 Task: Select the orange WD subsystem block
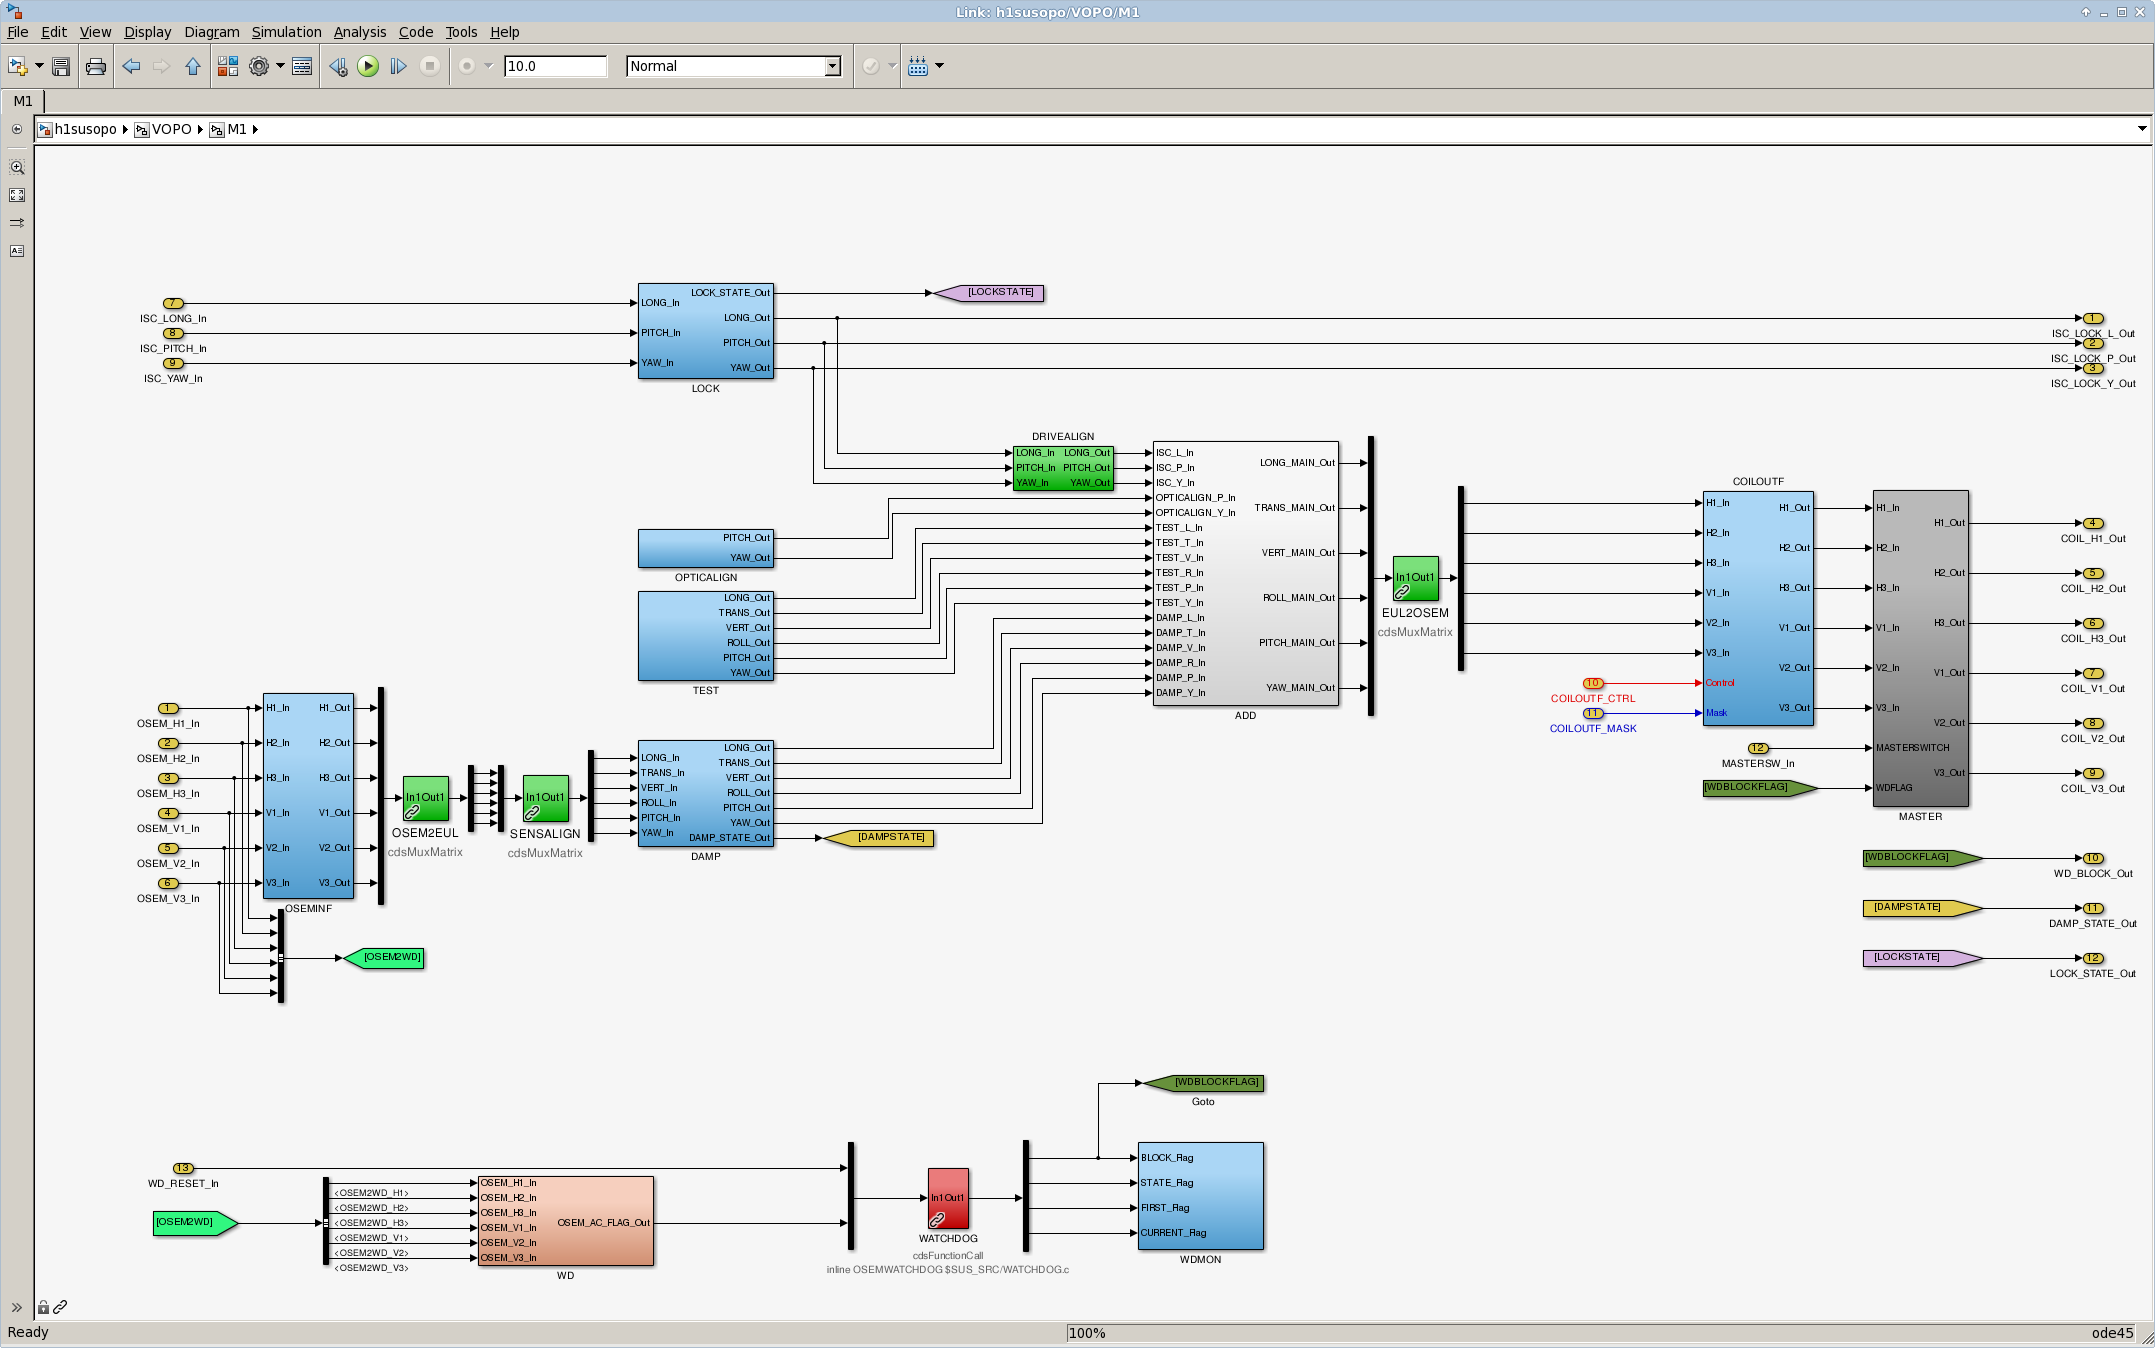coord(566,1221)
